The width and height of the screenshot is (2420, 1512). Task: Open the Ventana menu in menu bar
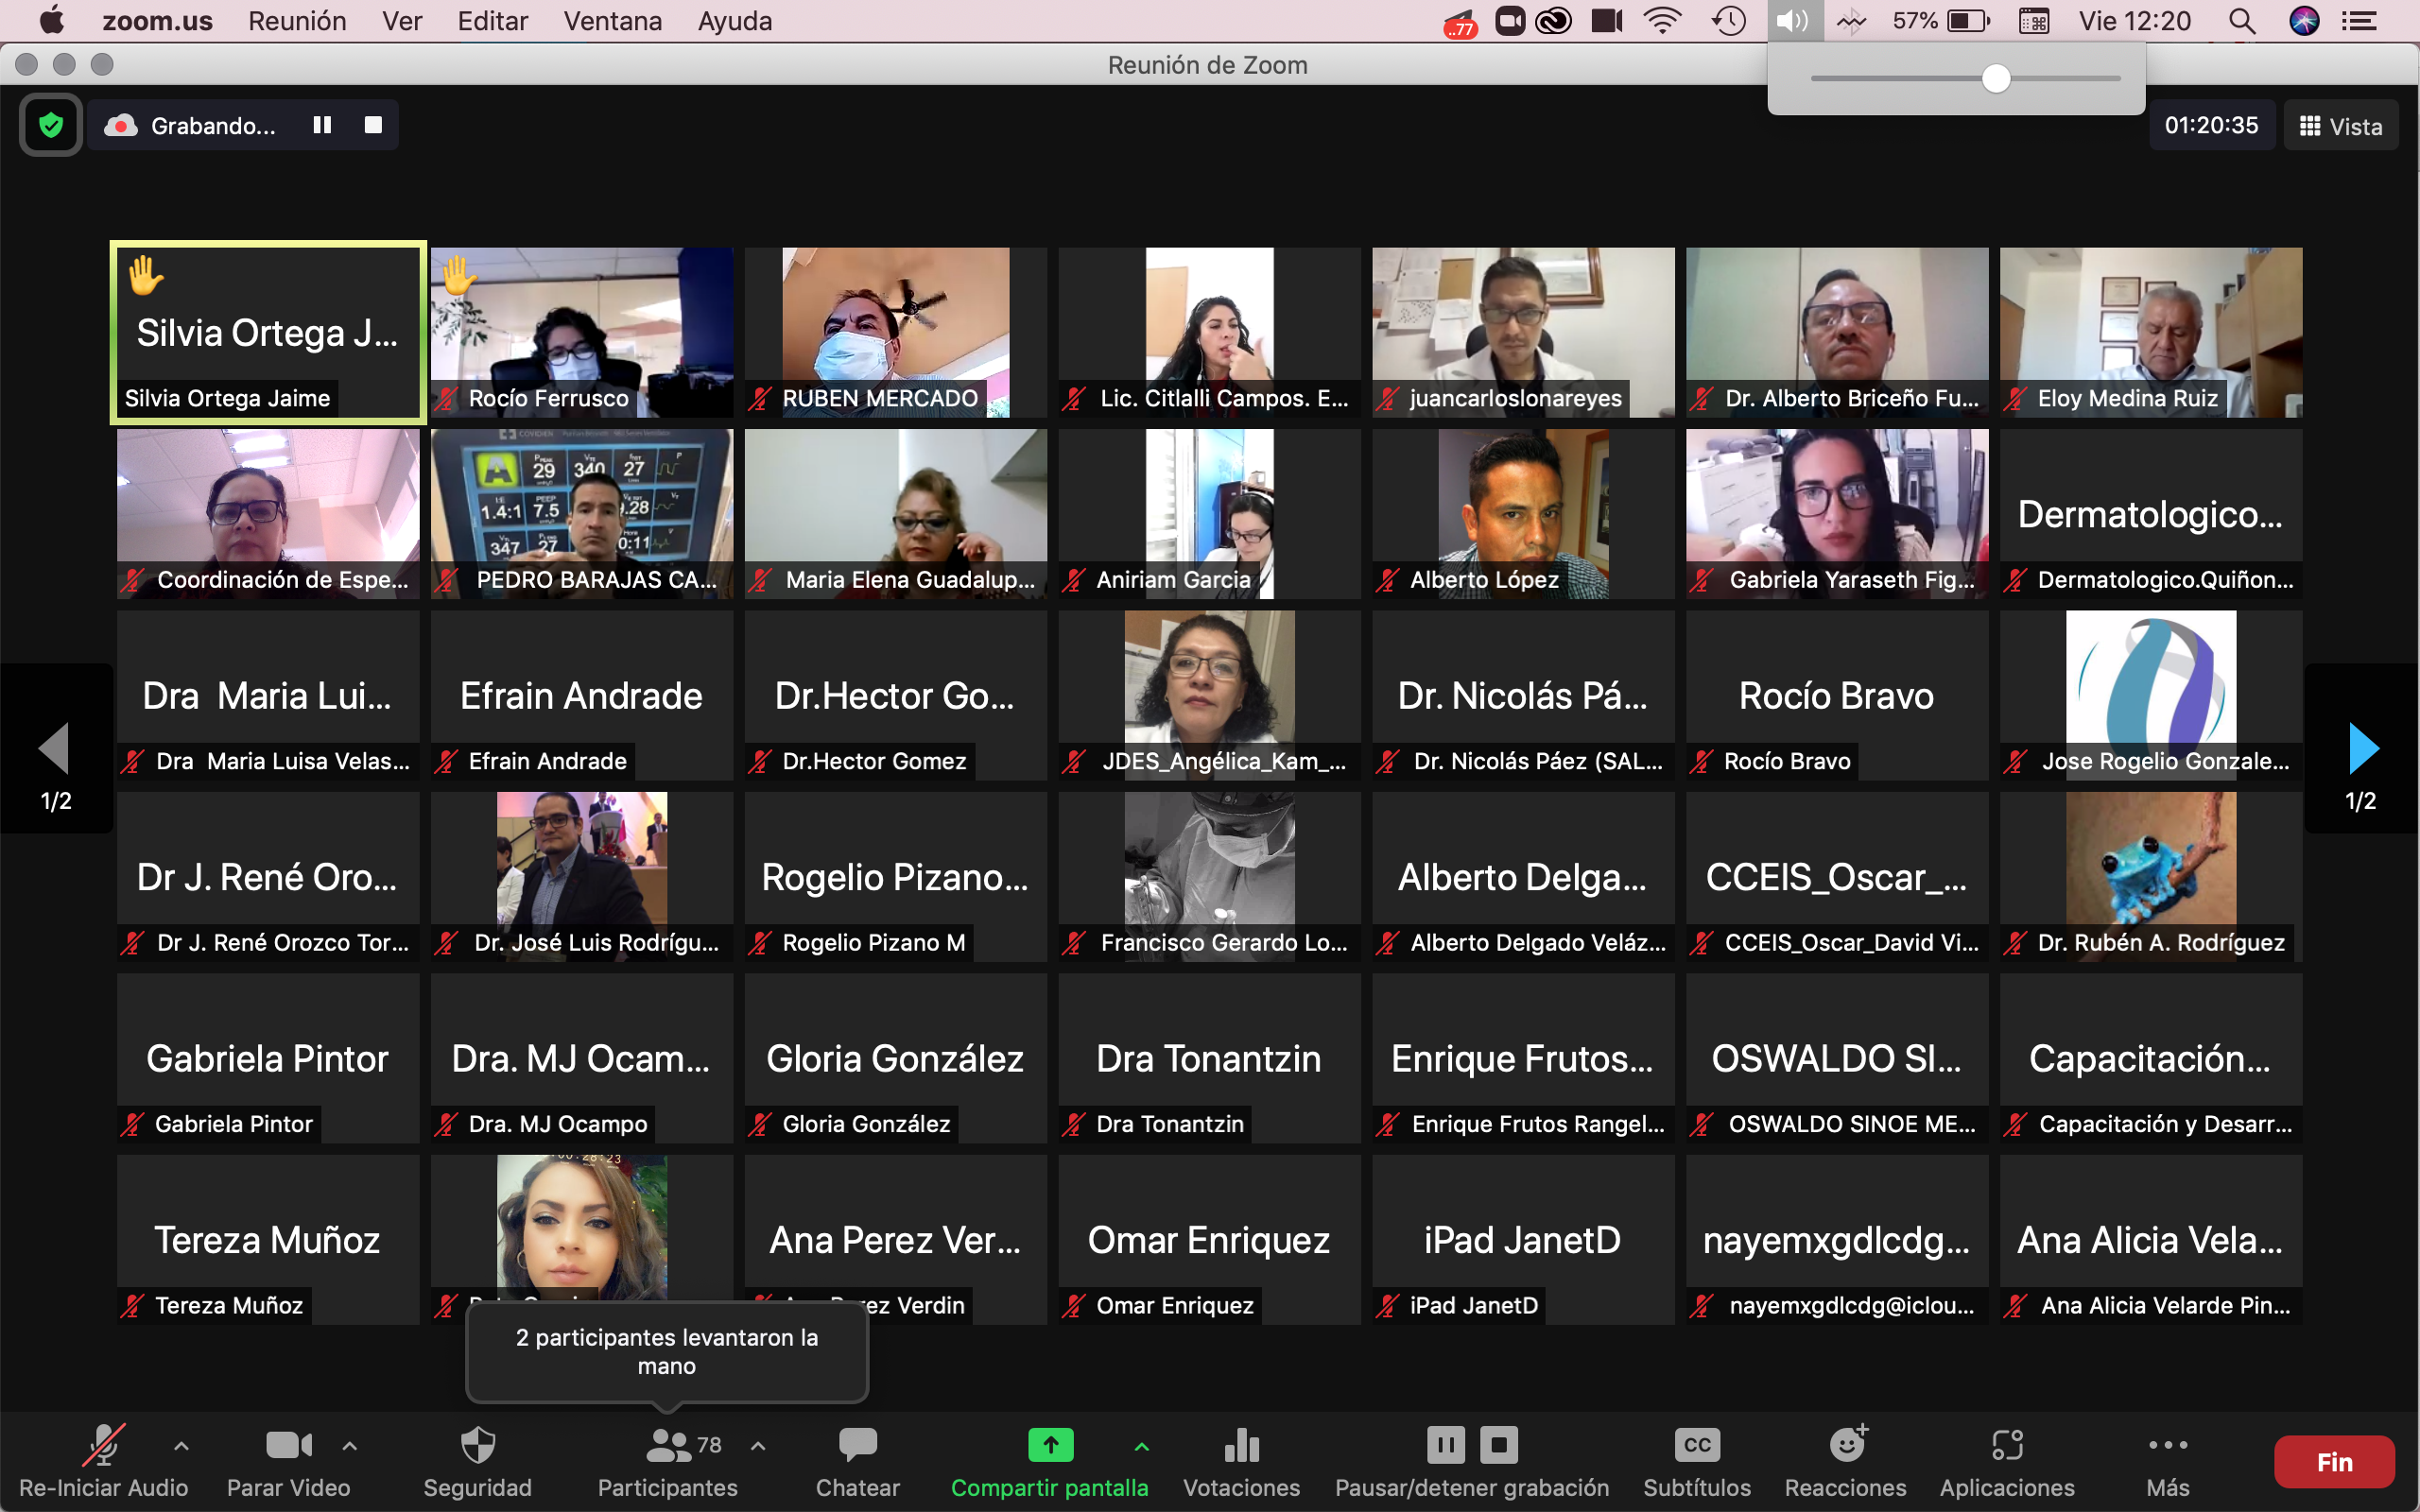[612, 21]
